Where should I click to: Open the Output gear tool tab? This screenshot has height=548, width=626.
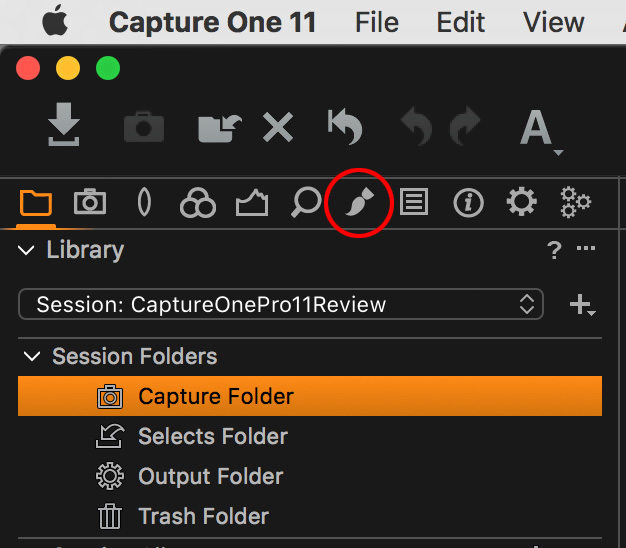(521, 203)
